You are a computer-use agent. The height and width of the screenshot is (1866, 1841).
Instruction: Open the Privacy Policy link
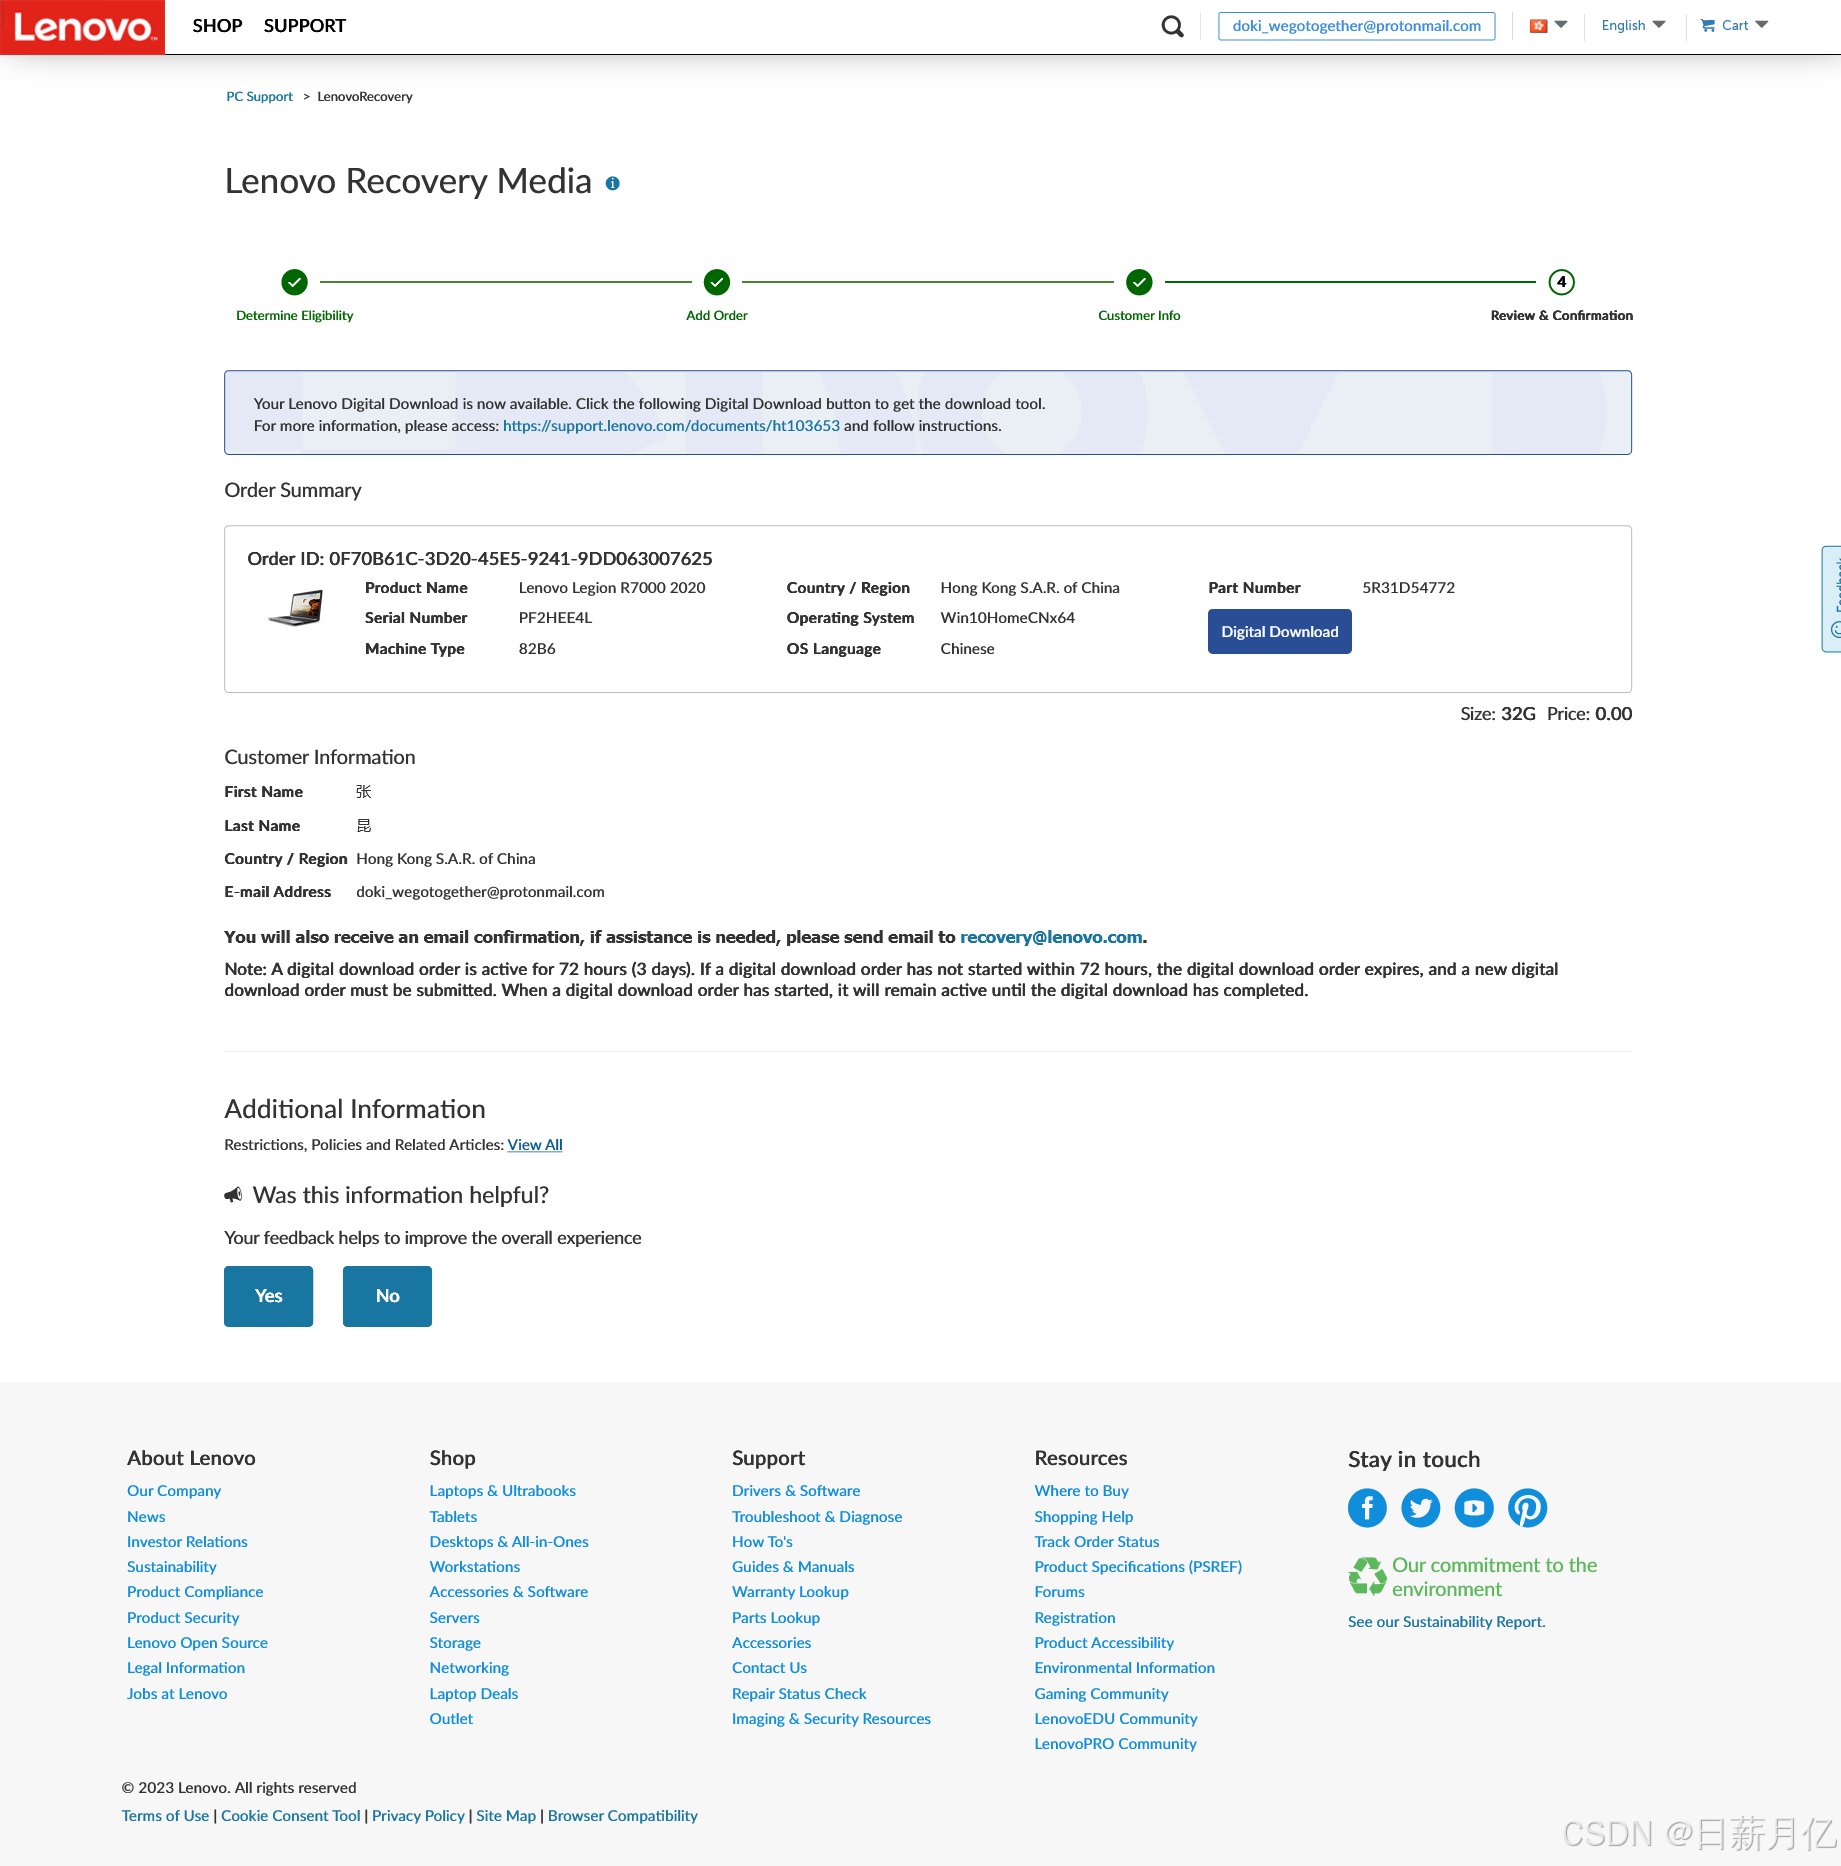pyautogui.click(x=418, y=1816)
